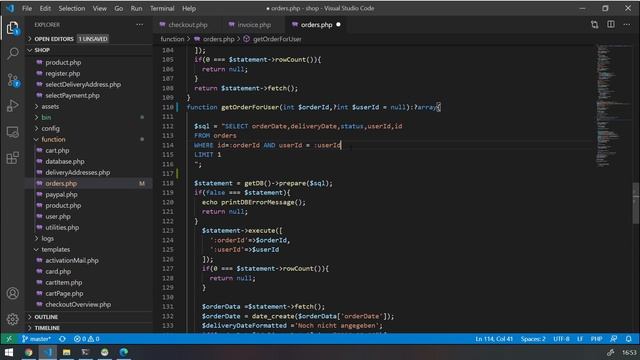Click Ln 114, Col 41 in status bar

pos(494,339)
